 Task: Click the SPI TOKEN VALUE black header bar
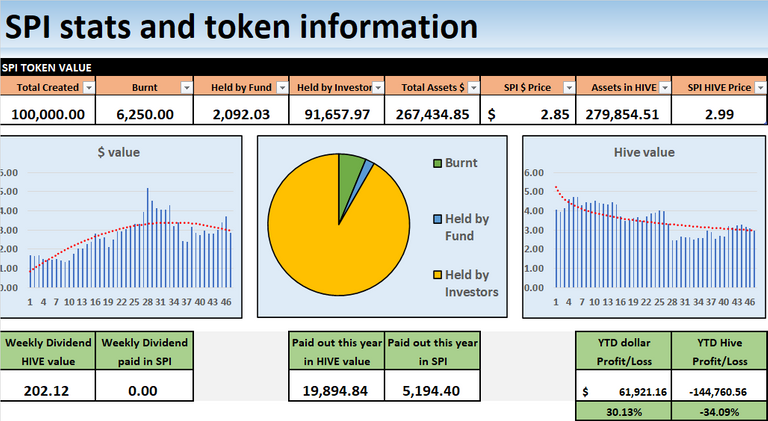384,67
